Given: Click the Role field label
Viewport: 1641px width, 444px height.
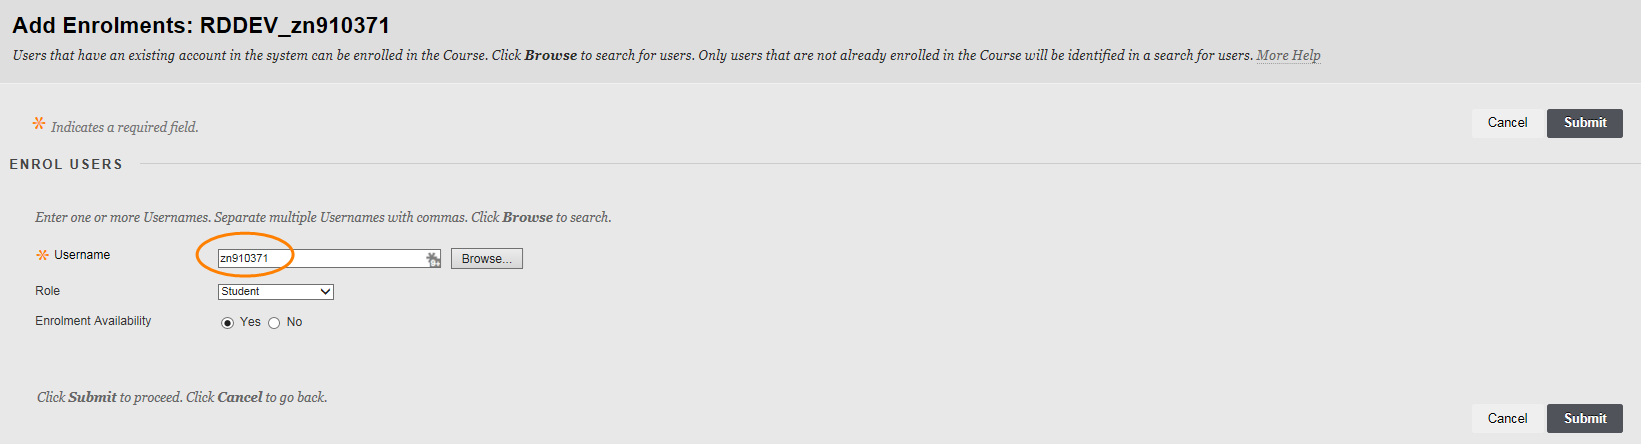Looking at the screenshot, I should [x=48, y=291].
